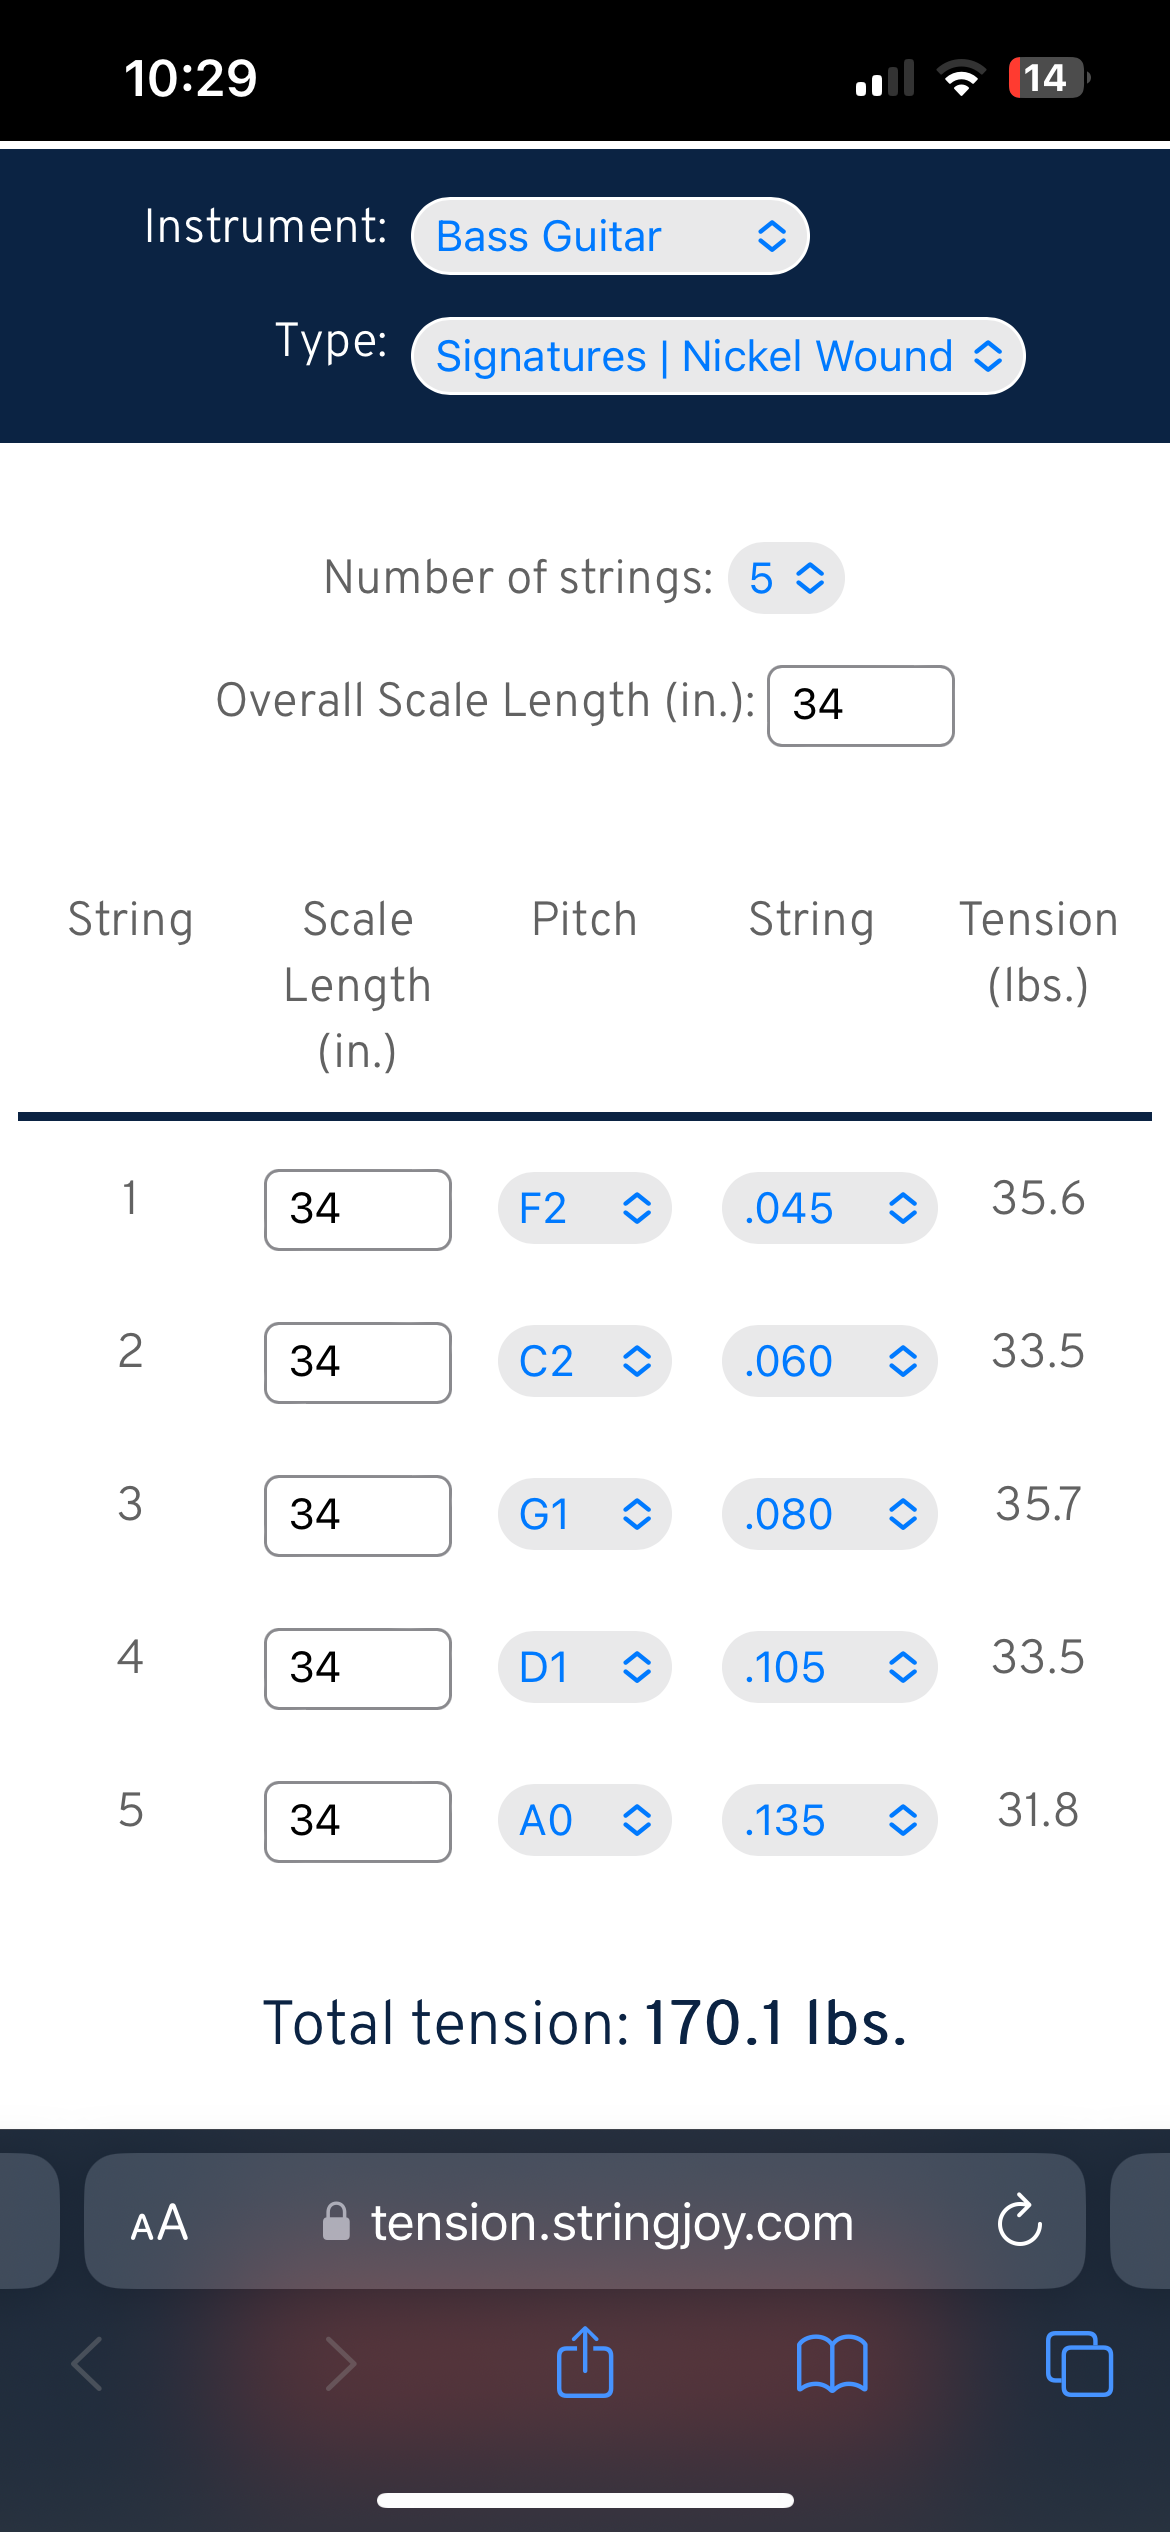This screenshot has width=1170, height=2532.
Task: Open the Safari tabs overview icon
Action: (1079, 2364)
